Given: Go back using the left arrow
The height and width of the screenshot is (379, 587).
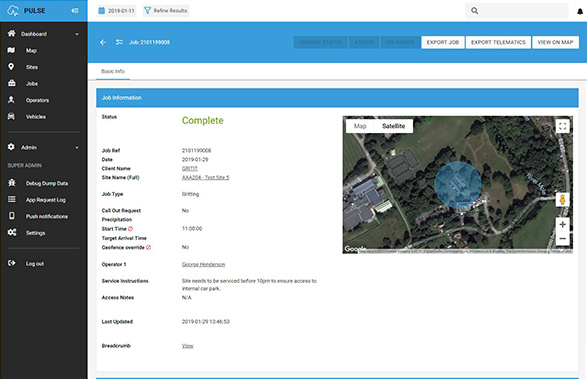Looking at the screenshot, I should [x=103, y=42].
